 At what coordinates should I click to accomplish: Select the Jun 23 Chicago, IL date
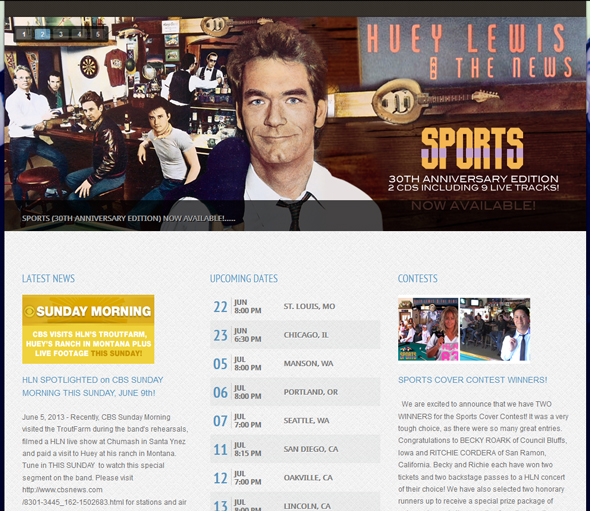pos(295,335)
